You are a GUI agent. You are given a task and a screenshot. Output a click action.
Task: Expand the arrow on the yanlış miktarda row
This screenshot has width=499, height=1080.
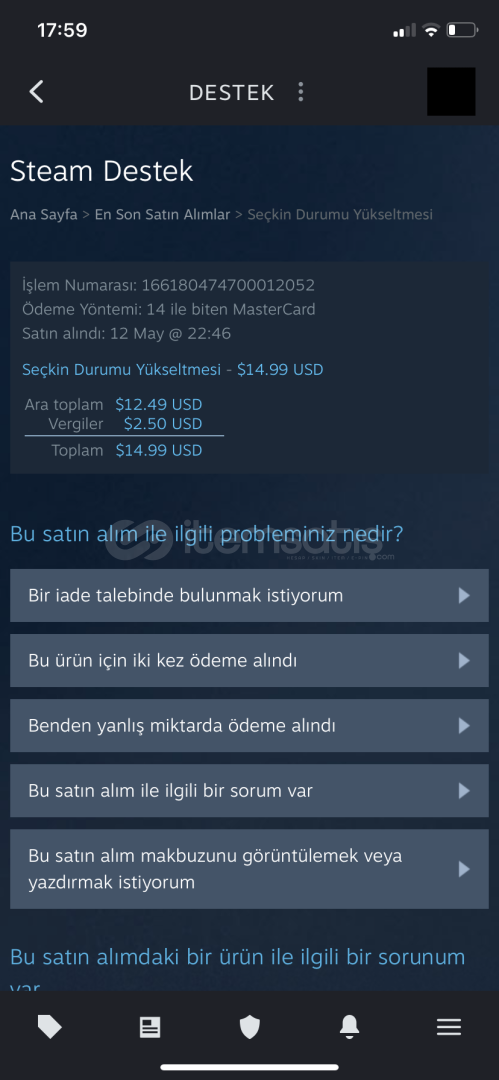(x=464, y=725)
